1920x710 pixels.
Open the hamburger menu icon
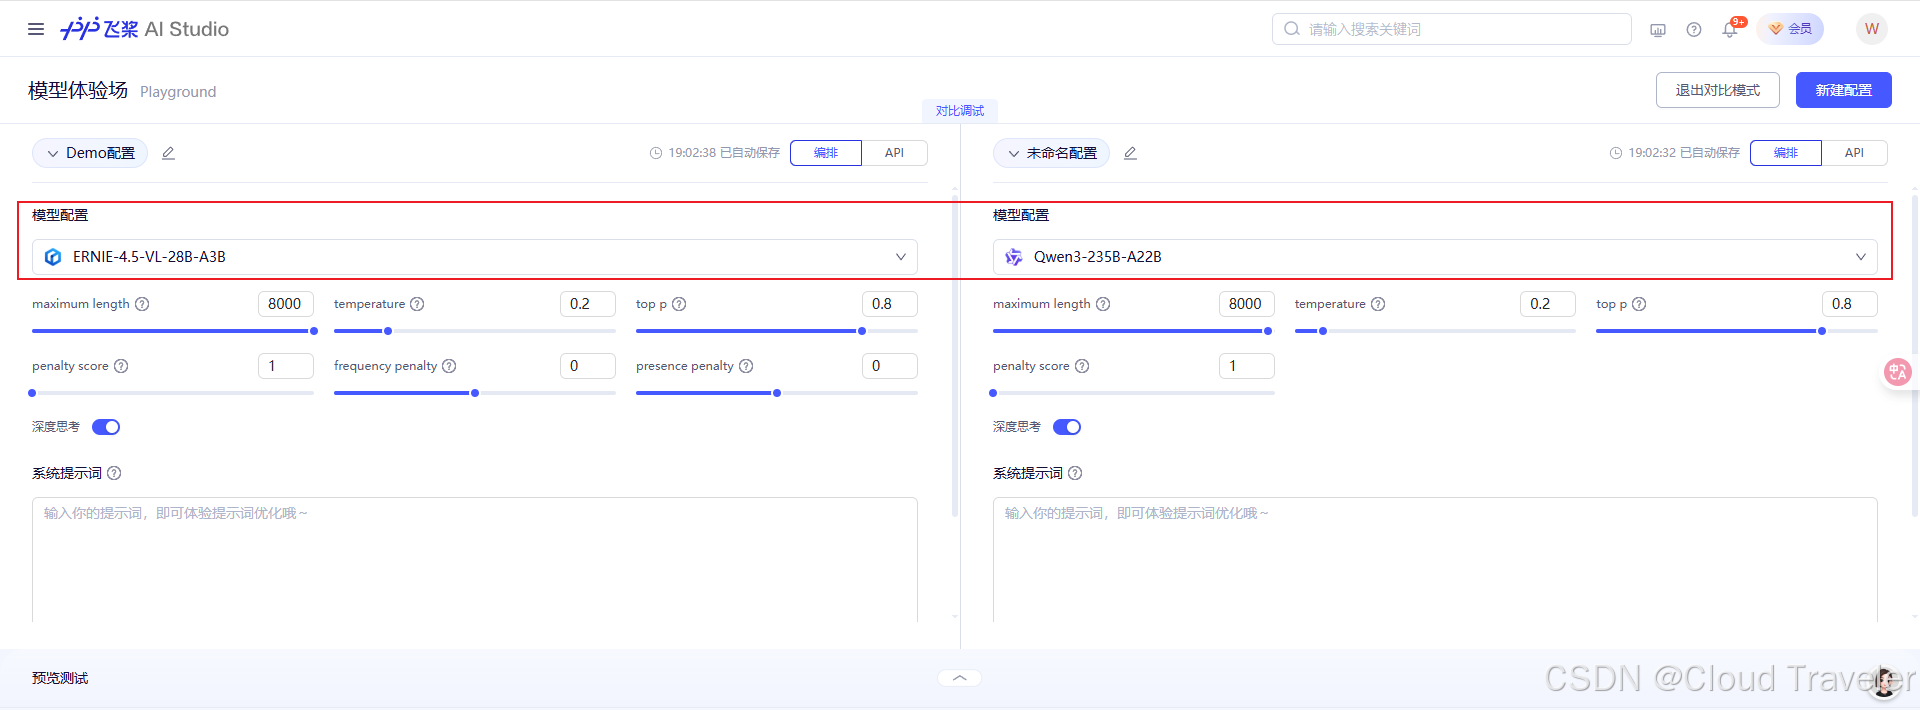pyautogui.click(x=36, y=29)
